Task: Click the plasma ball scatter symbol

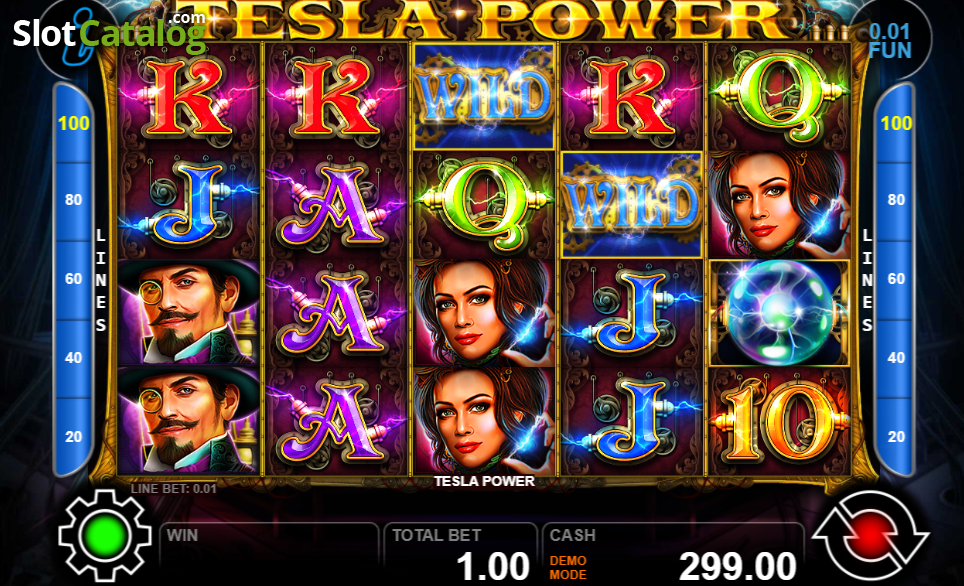Action: pyautogui.click(x=779, y=312)
